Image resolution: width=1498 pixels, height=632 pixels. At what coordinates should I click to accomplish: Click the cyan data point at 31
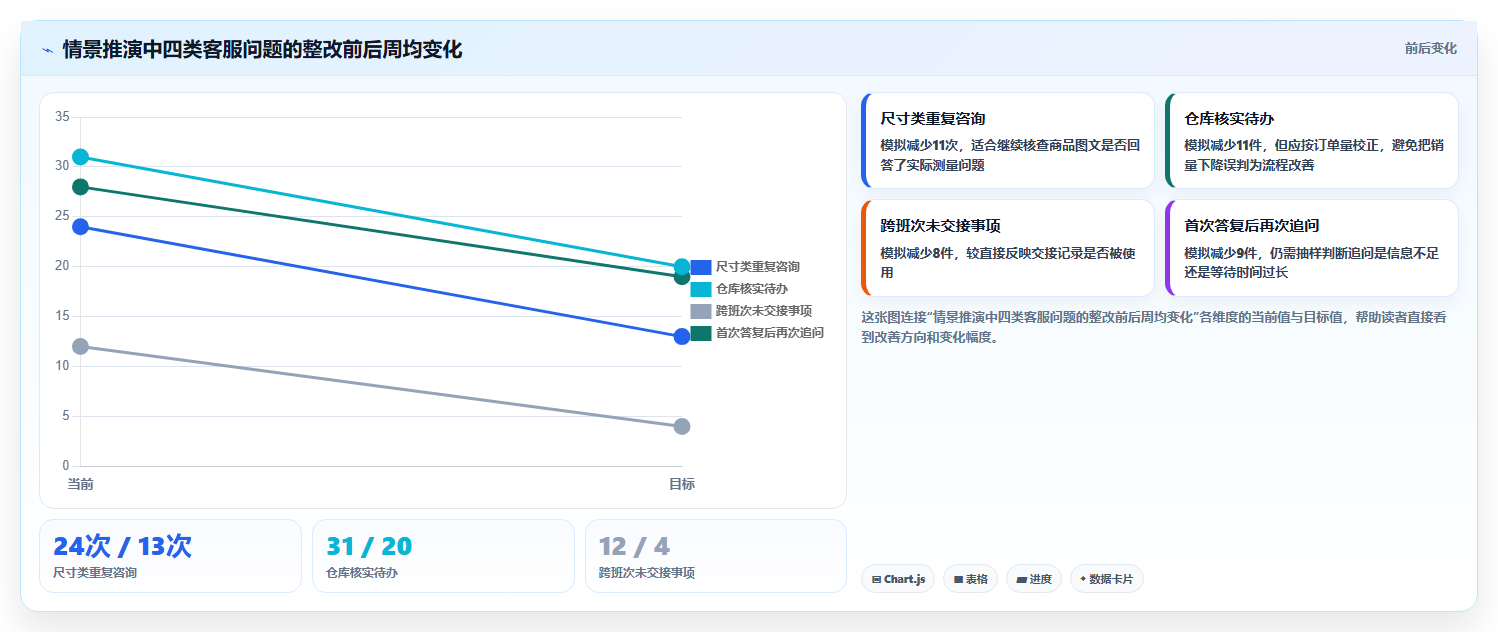click(81, 157)
